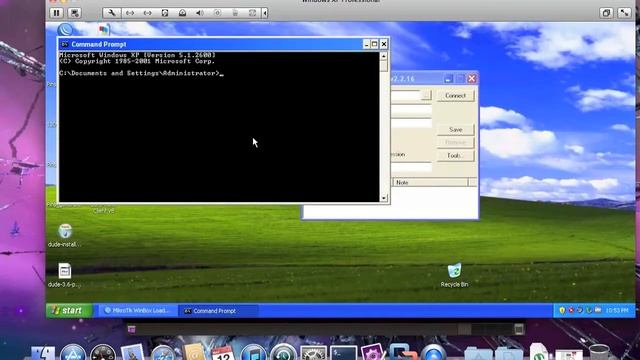Open Trash in the Mac dock

pyautogui.click(x=599, y=353)
